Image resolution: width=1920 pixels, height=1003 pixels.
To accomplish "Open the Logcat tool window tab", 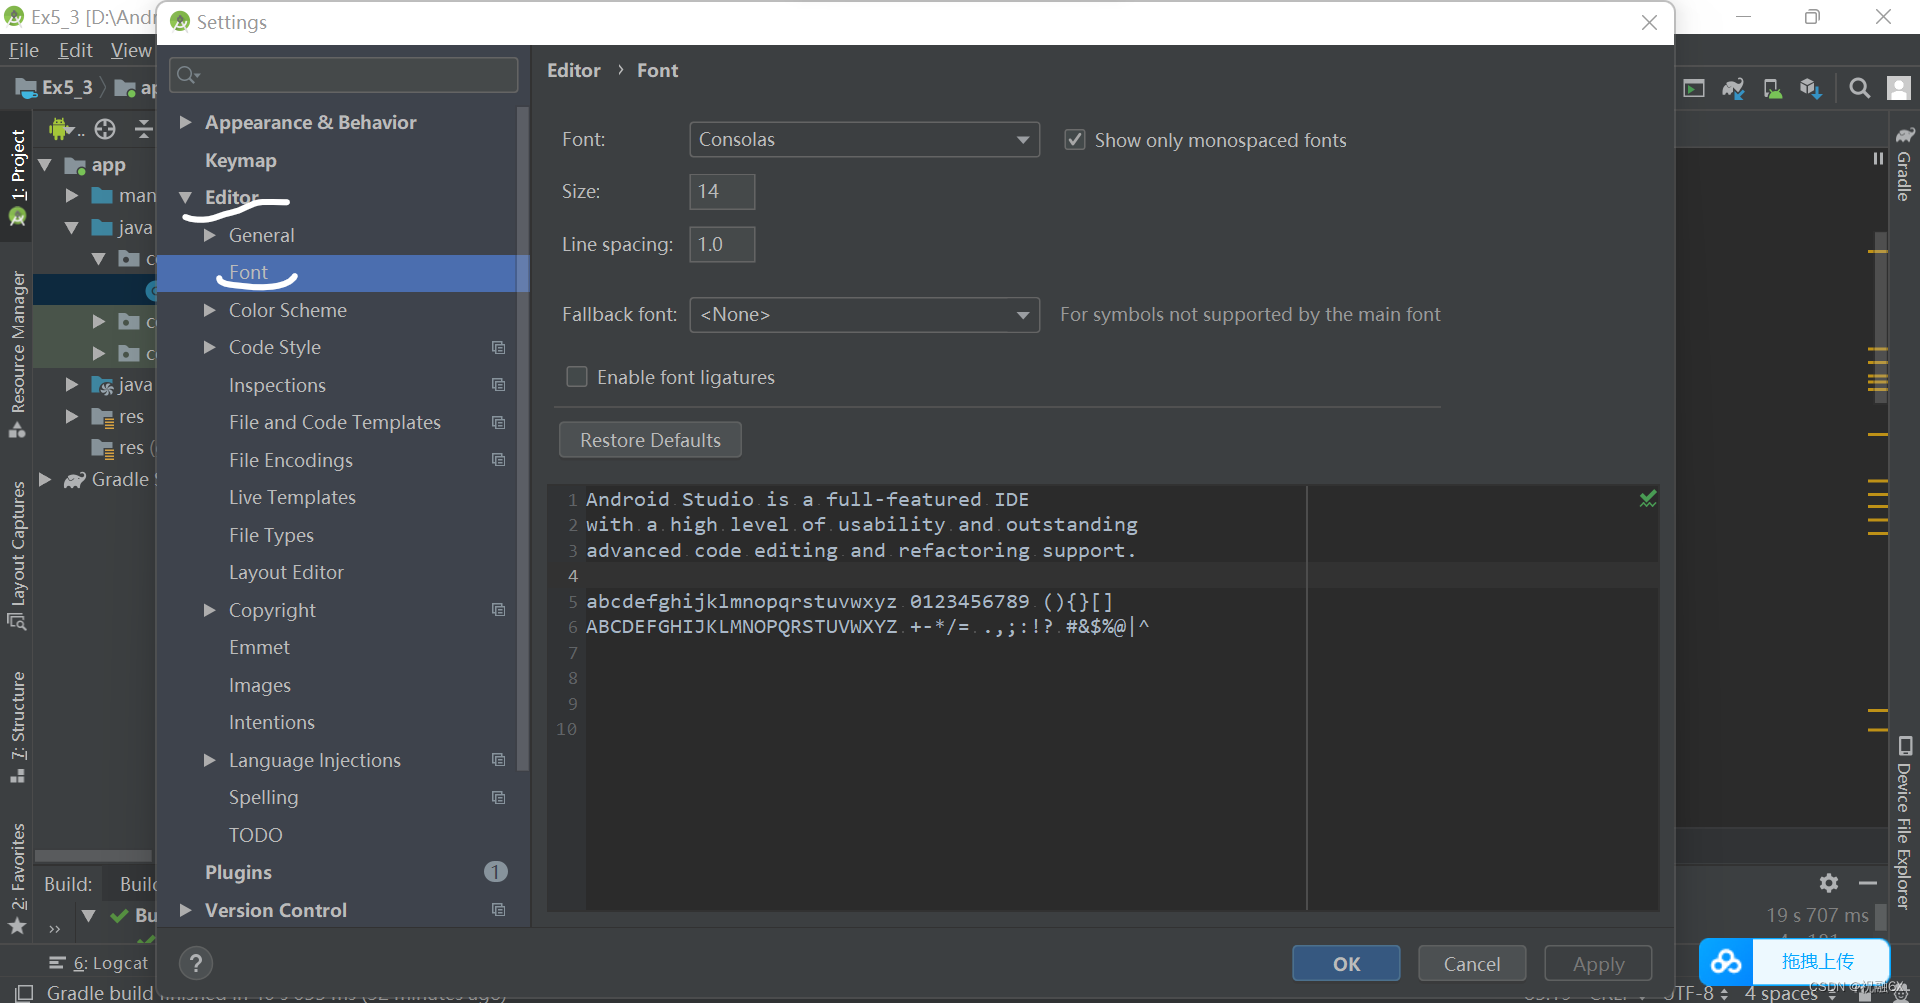I will click(98, 963).
